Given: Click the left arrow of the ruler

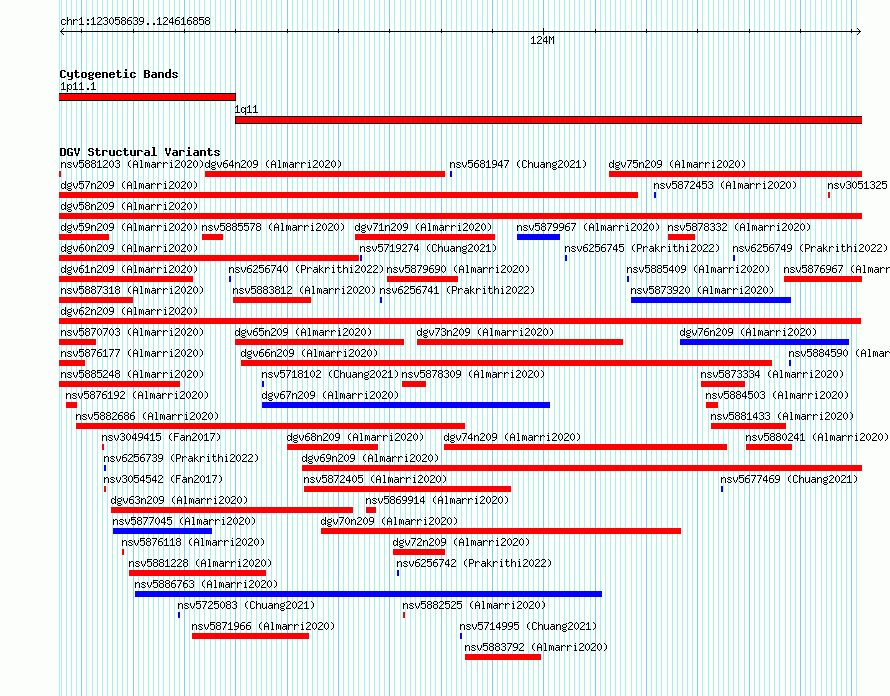Looking at the screenshot, I should tap(62, 32).
